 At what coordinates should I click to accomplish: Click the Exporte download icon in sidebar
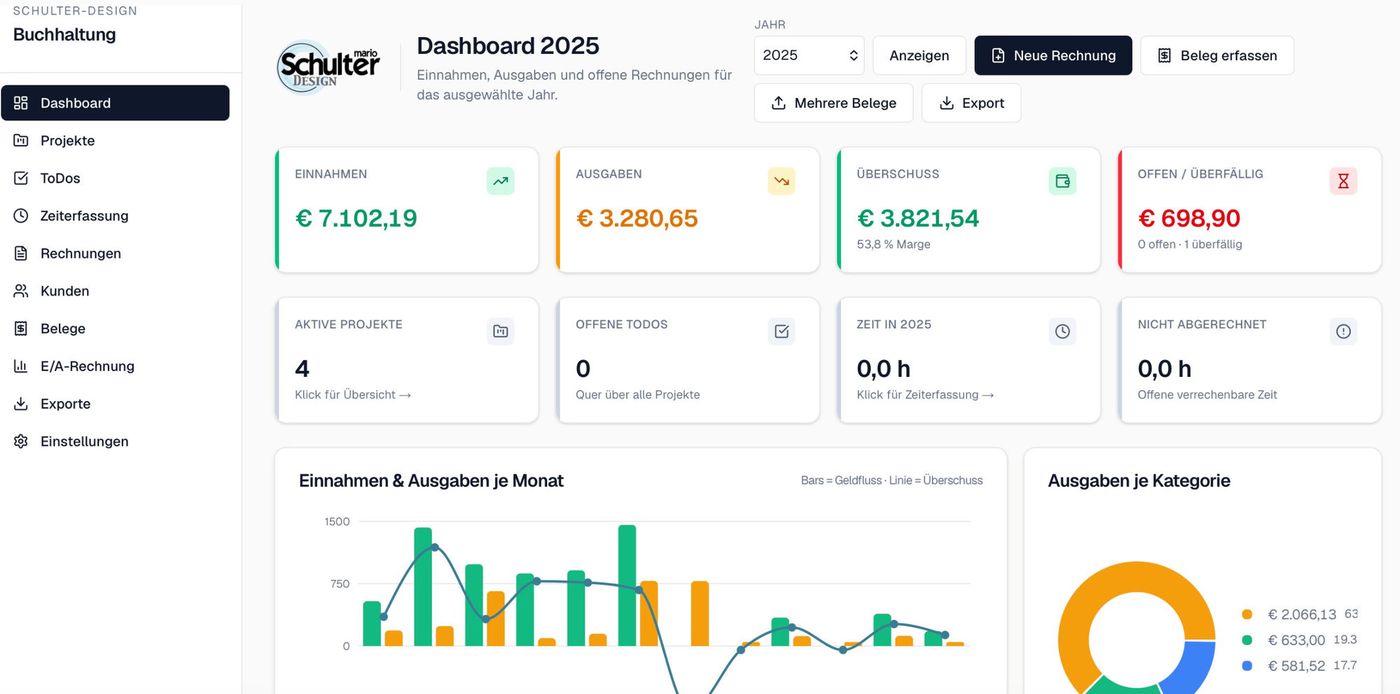(x=21, y=404)
